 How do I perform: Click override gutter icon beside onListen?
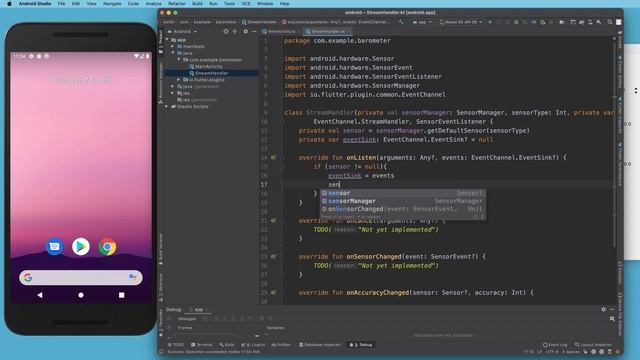point(273,158)
